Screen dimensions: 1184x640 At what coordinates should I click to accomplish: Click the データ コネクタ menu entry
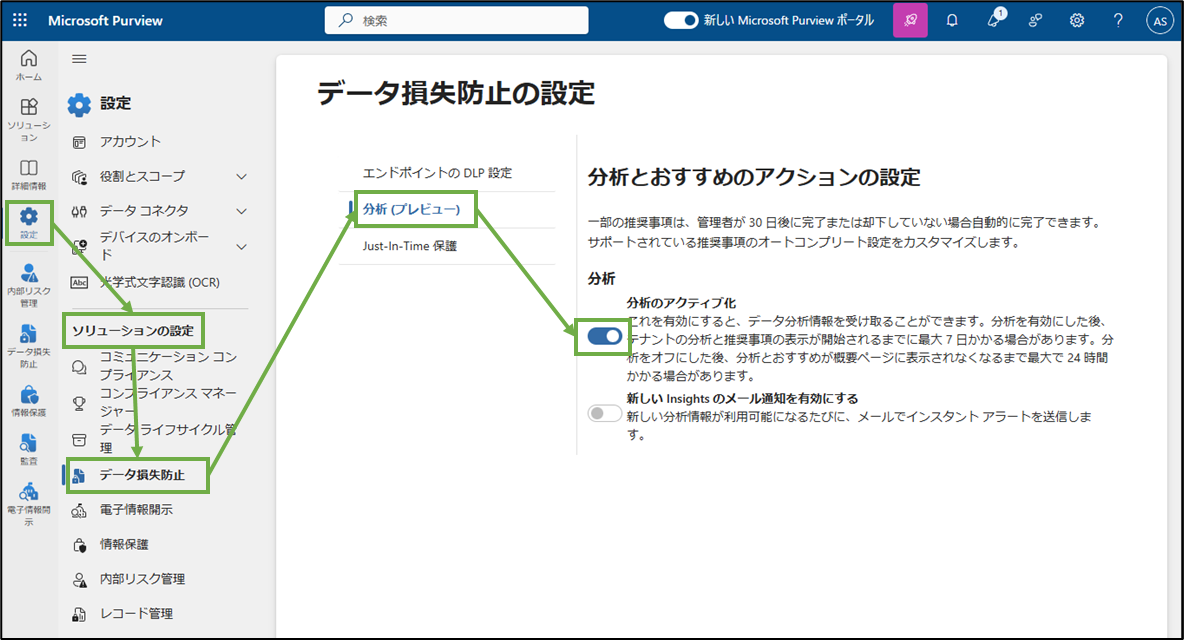tap(144, 211)
